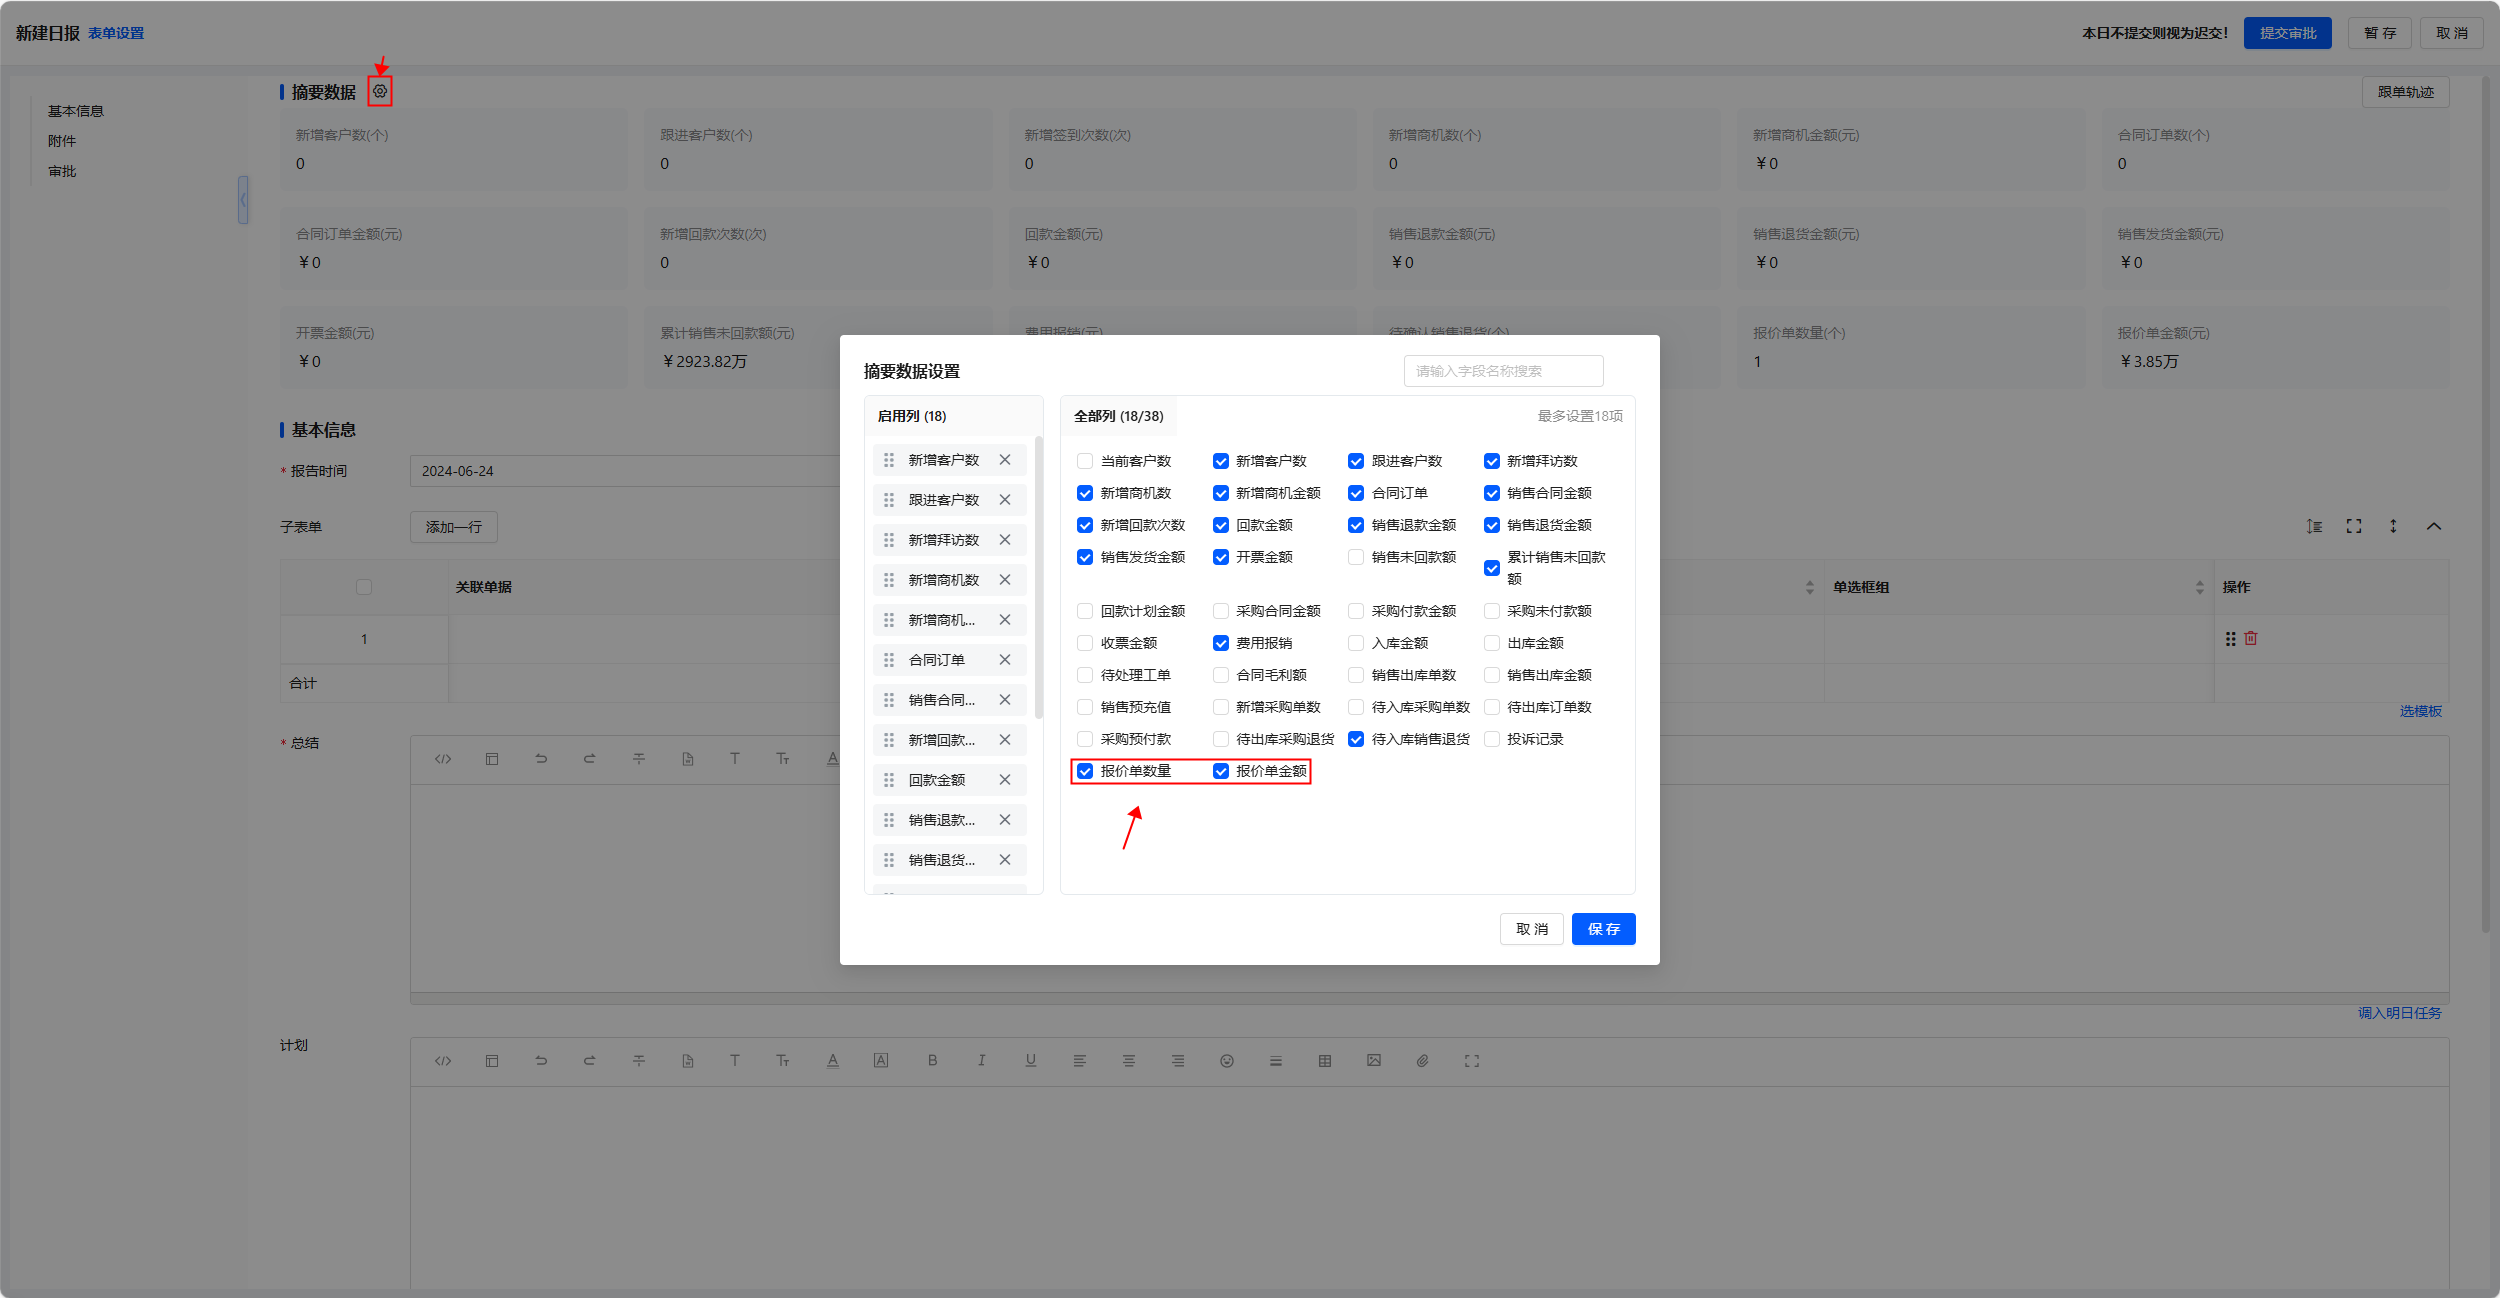Image resolution: width=2500 pixels, height=1298 pixels.
Task: Check the 回款计划金额 checkbox
Action: tap(1085, 611)
